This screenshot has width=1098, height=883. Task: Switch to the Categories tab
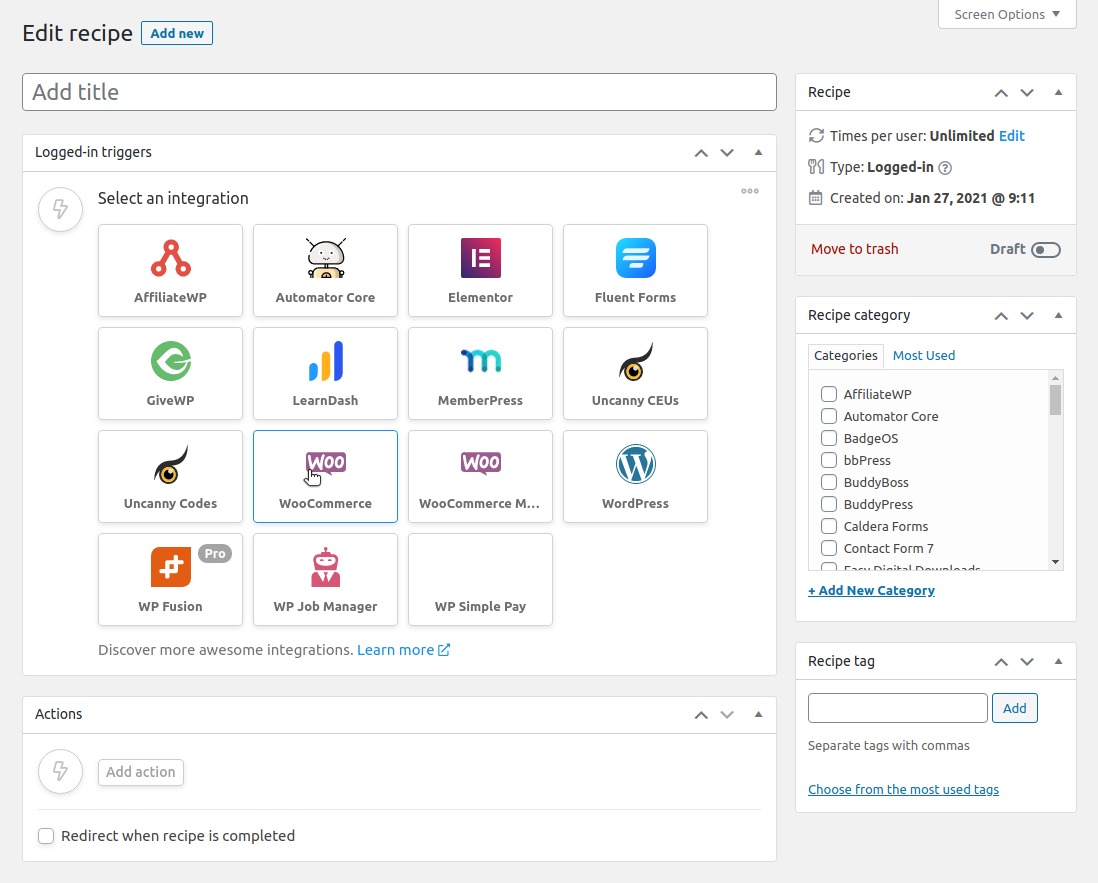coord(845,356)
